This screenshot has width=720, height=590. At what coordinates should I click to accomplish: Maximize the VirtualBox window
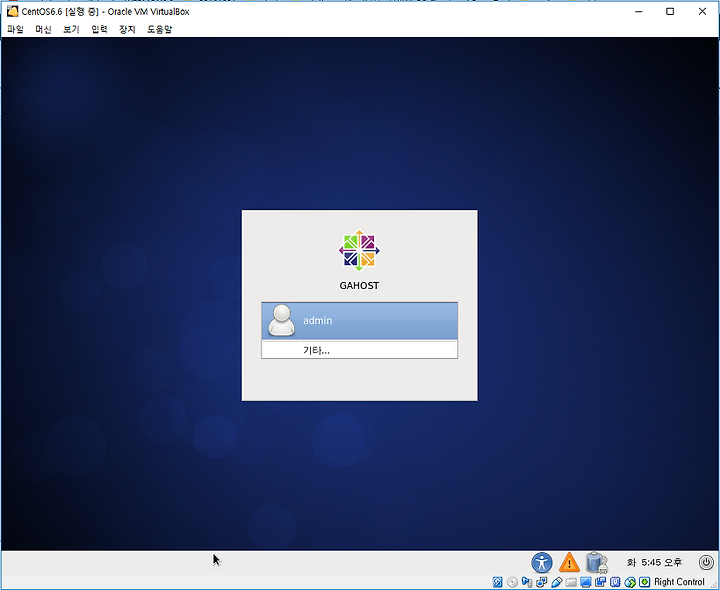coord(670,11)
